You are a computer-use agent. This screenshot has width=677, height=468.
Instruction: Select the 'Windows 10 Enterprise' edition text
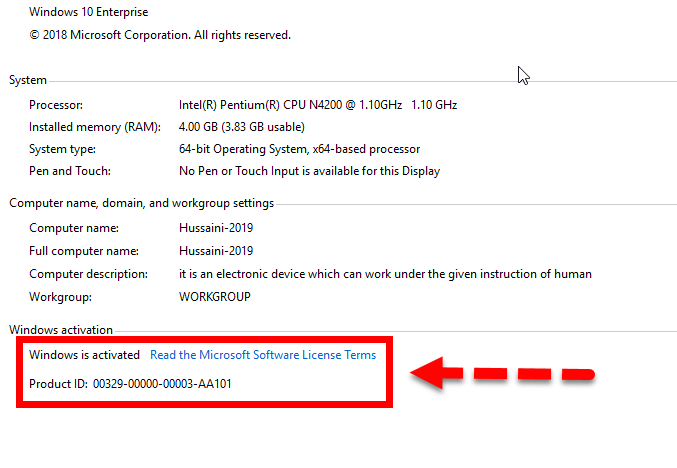click(x=89, y=12)
